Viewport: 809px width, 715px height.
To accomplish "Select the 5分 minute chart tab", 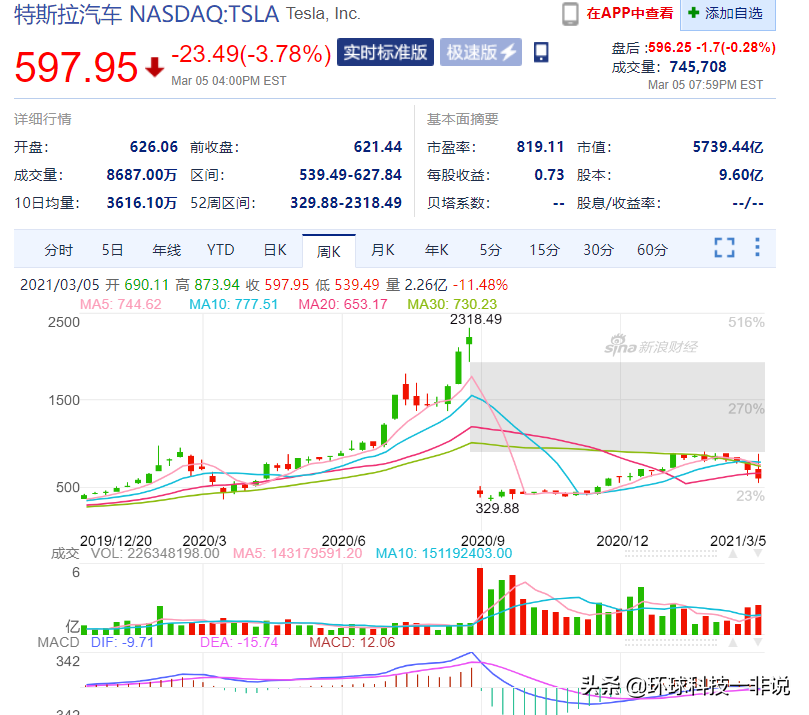I will click(490, 250).
